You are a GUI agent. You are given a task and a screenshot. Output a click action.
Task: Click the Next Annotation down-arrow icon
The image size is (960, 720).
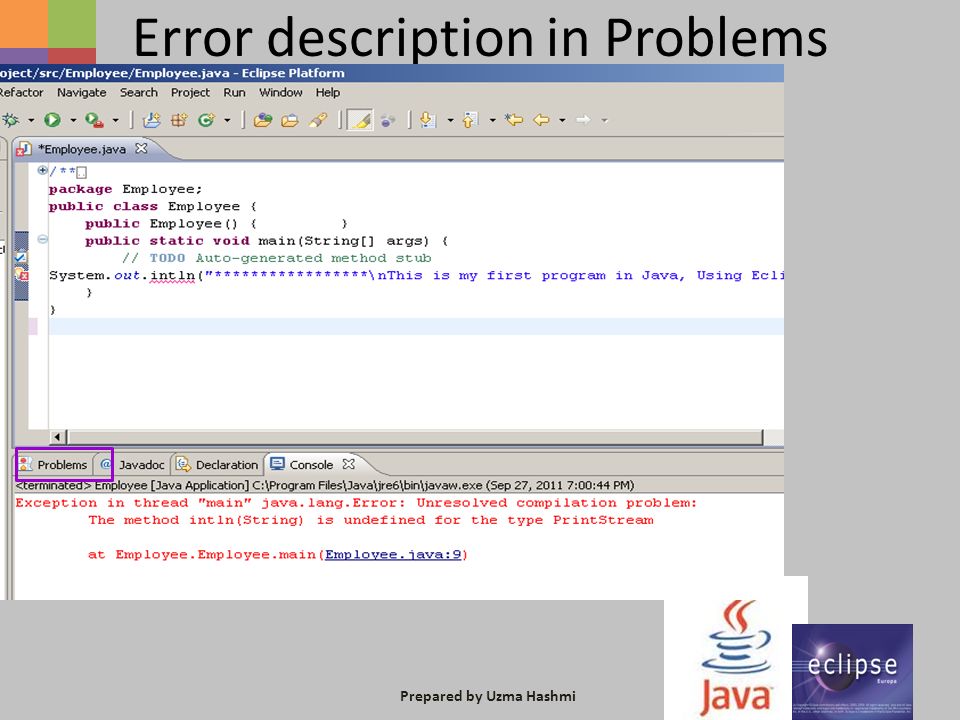coord(428,120)
